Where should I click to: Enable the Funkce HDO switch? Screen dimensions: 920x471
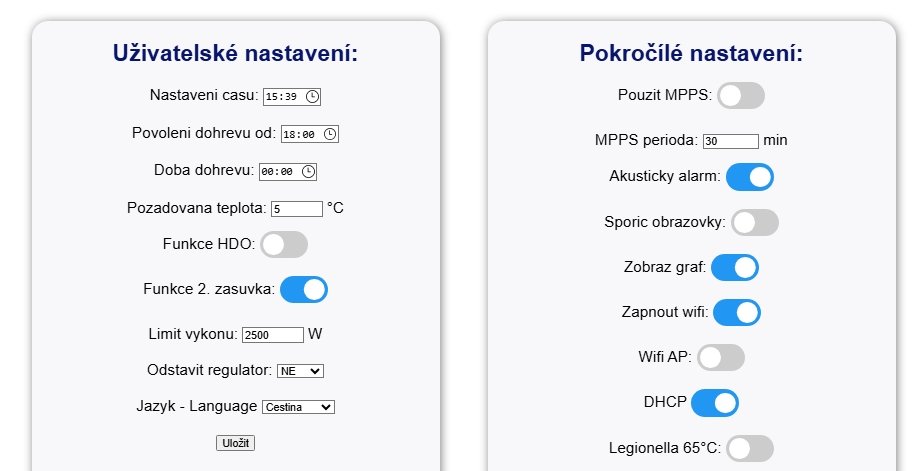pos(284,244)
